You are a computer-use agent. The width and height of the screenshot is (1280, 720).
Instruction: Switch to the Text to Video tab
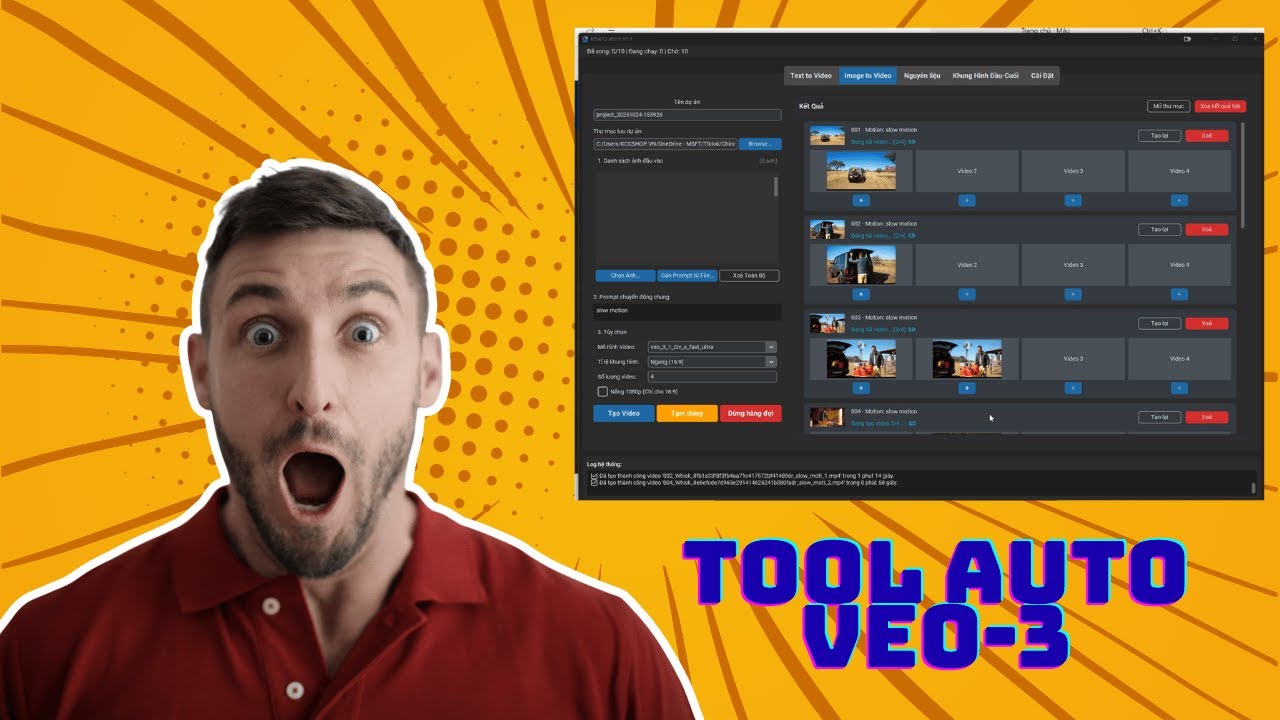[811, 75]
